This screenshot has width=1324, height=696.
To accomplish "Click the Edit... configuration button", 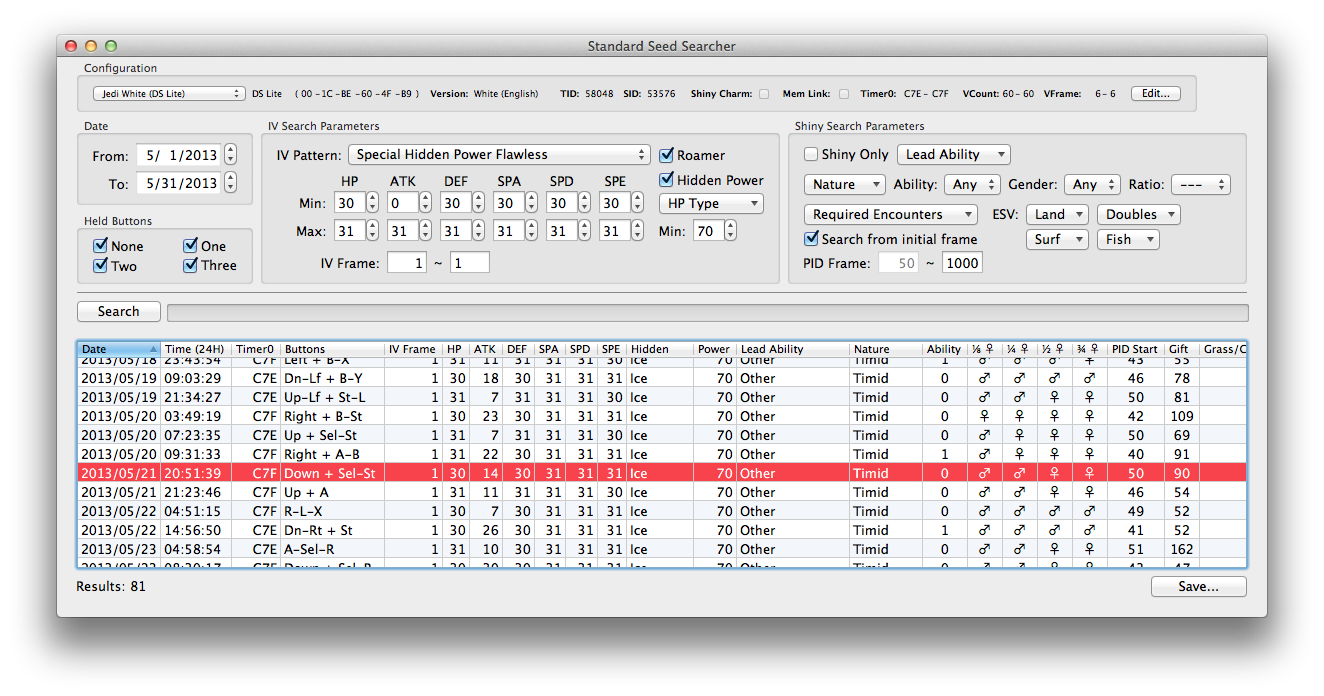I will tap(1156, 94).
